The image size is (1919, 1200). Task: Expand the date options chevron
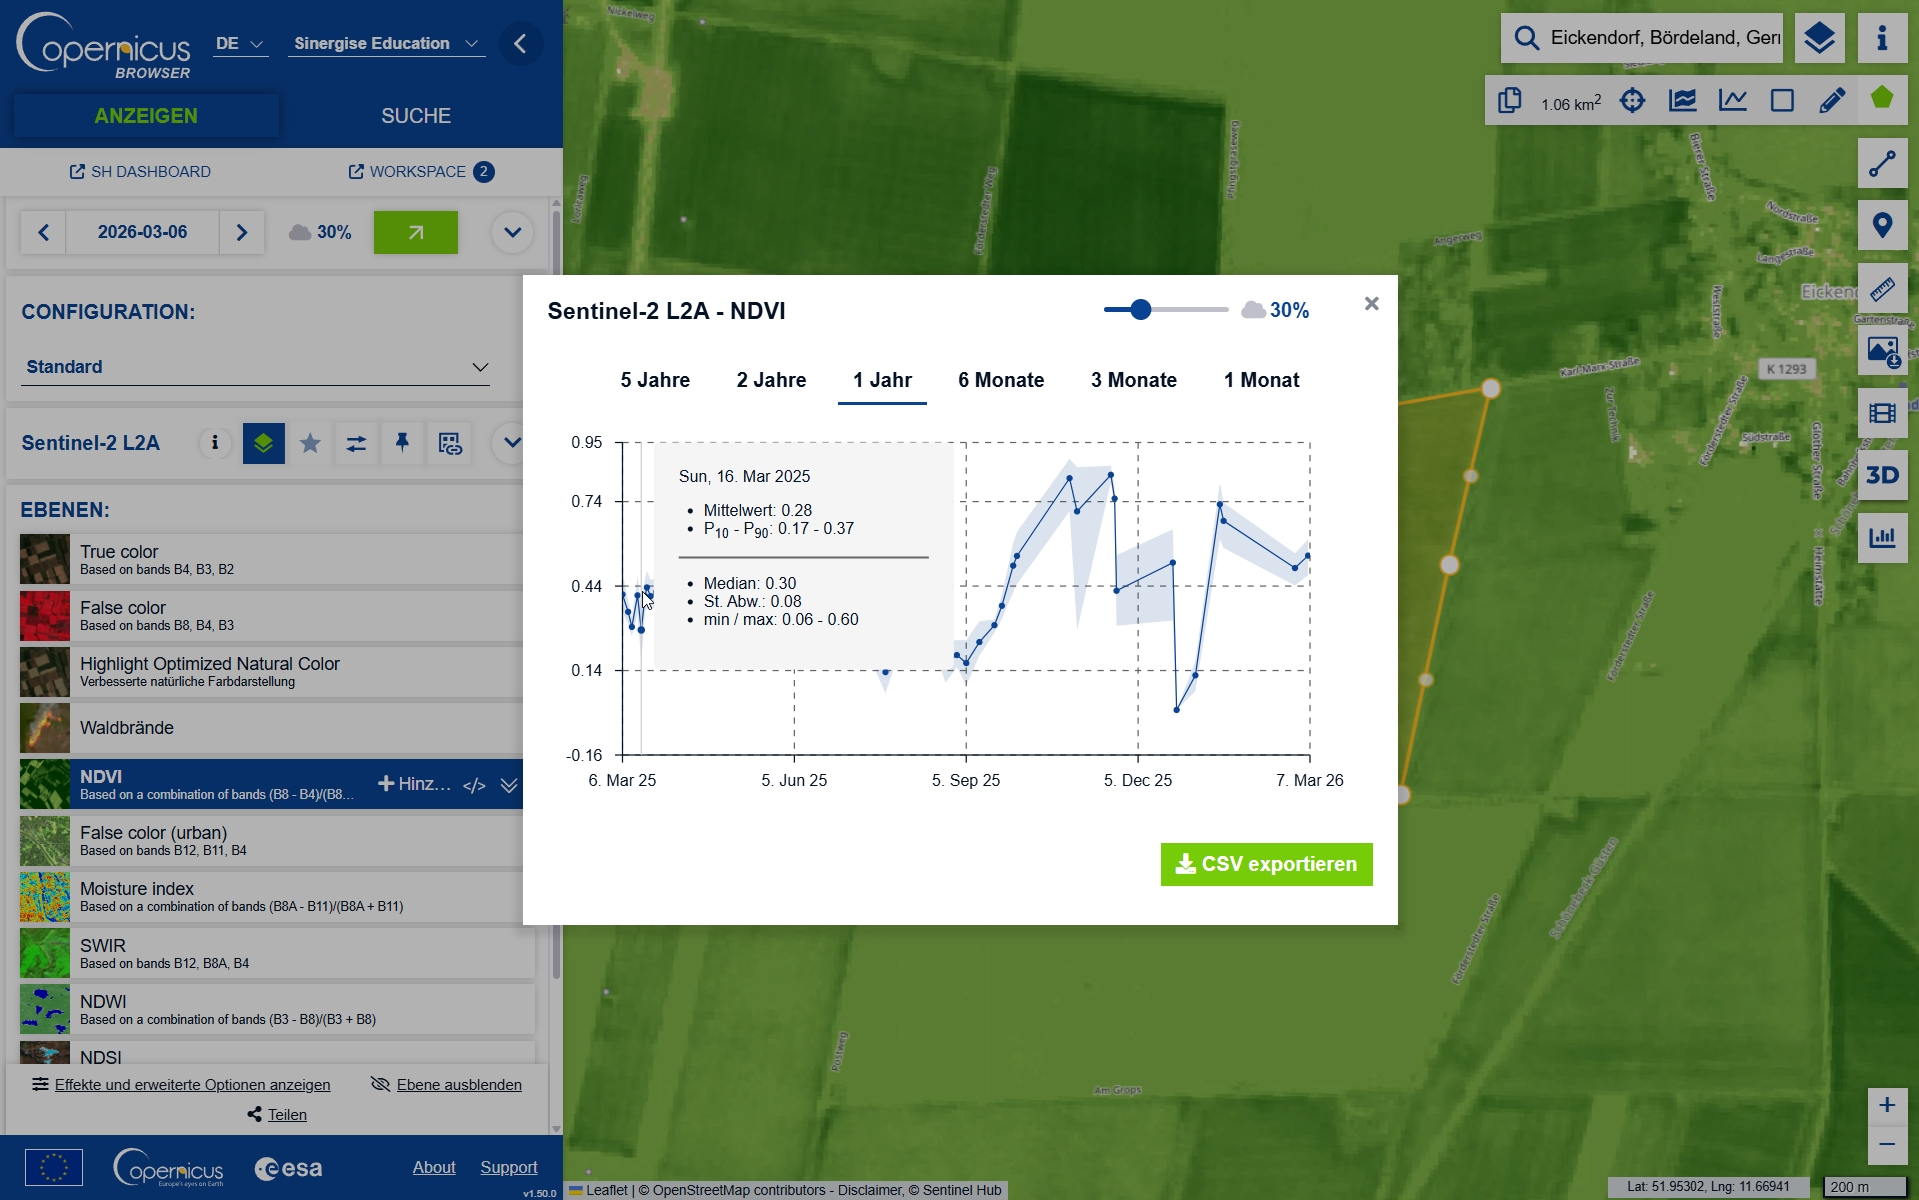pyautogui.click(x=512, y=232)
